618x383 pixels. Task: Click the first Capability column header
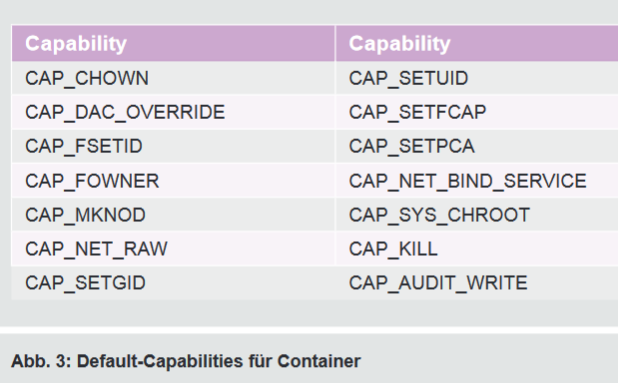point(173,43)
